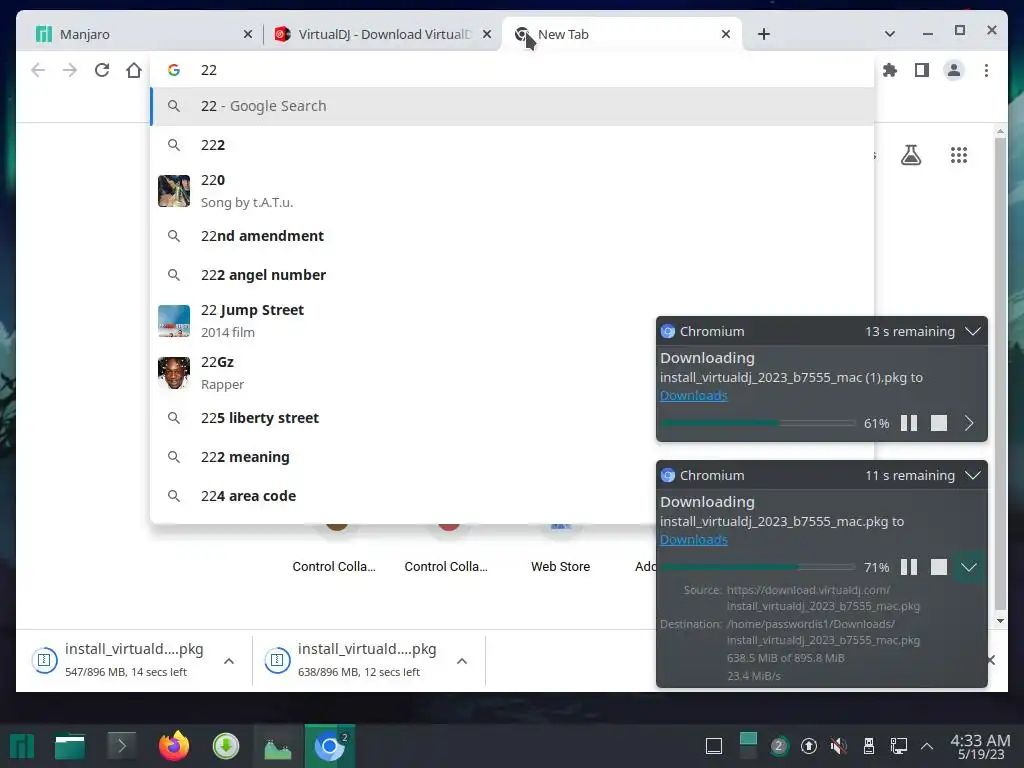Click the 71% download progress bar

(x=758, y=567)
